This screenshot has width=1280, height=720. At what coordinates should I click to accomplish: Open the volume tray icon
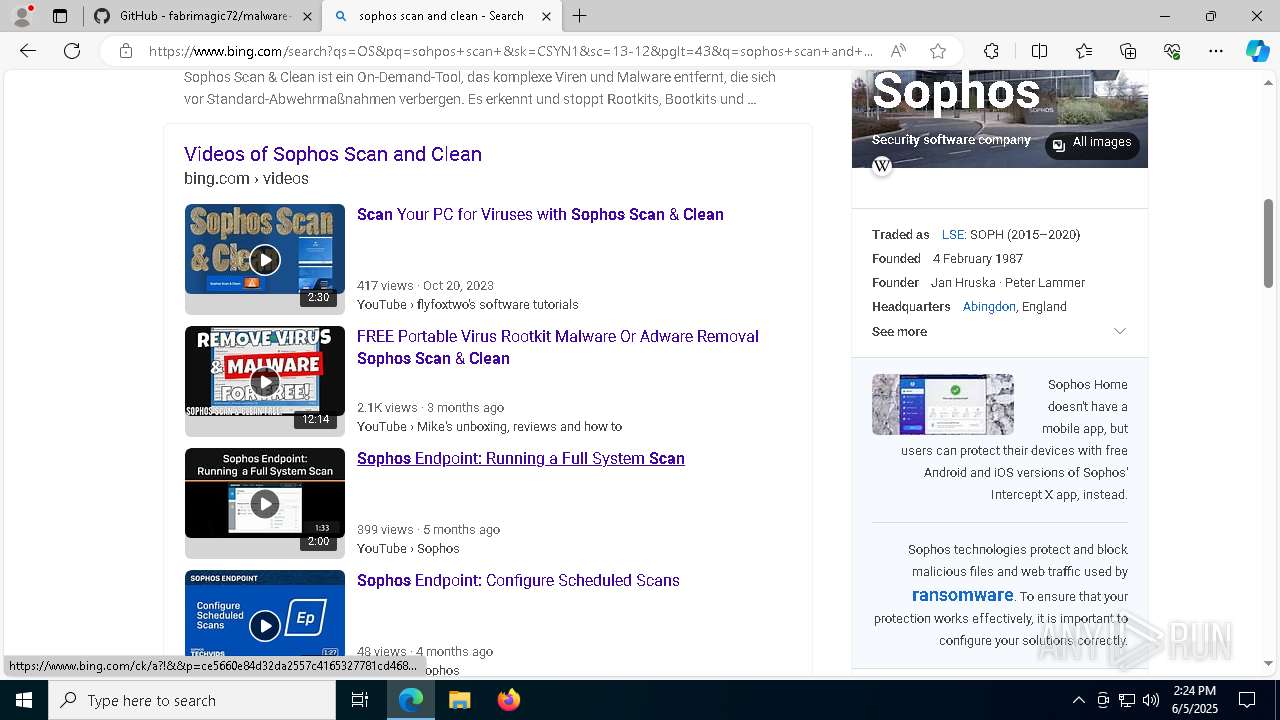(1150, 700)
